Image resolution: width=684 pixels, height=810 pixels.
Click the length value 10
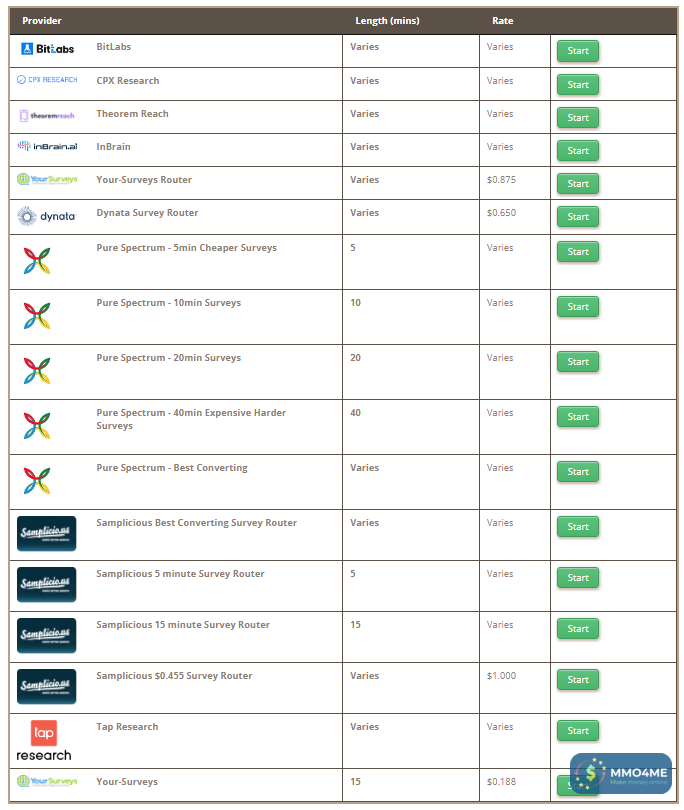point(355,303)
